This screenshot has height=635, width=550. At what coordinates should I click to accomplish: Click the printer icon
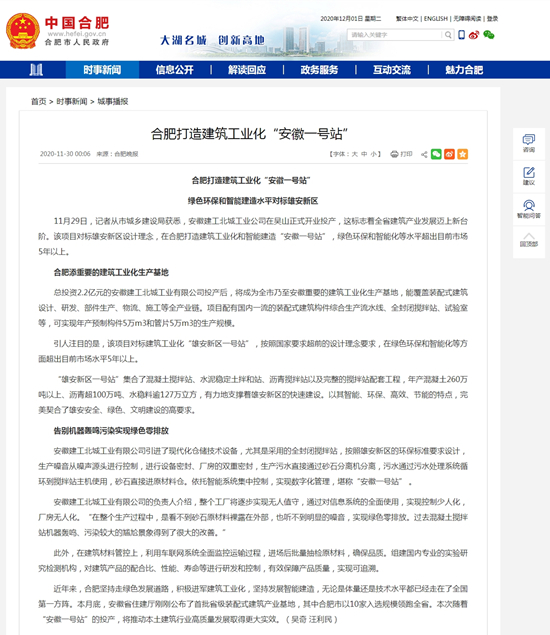(x=394, y=154)
